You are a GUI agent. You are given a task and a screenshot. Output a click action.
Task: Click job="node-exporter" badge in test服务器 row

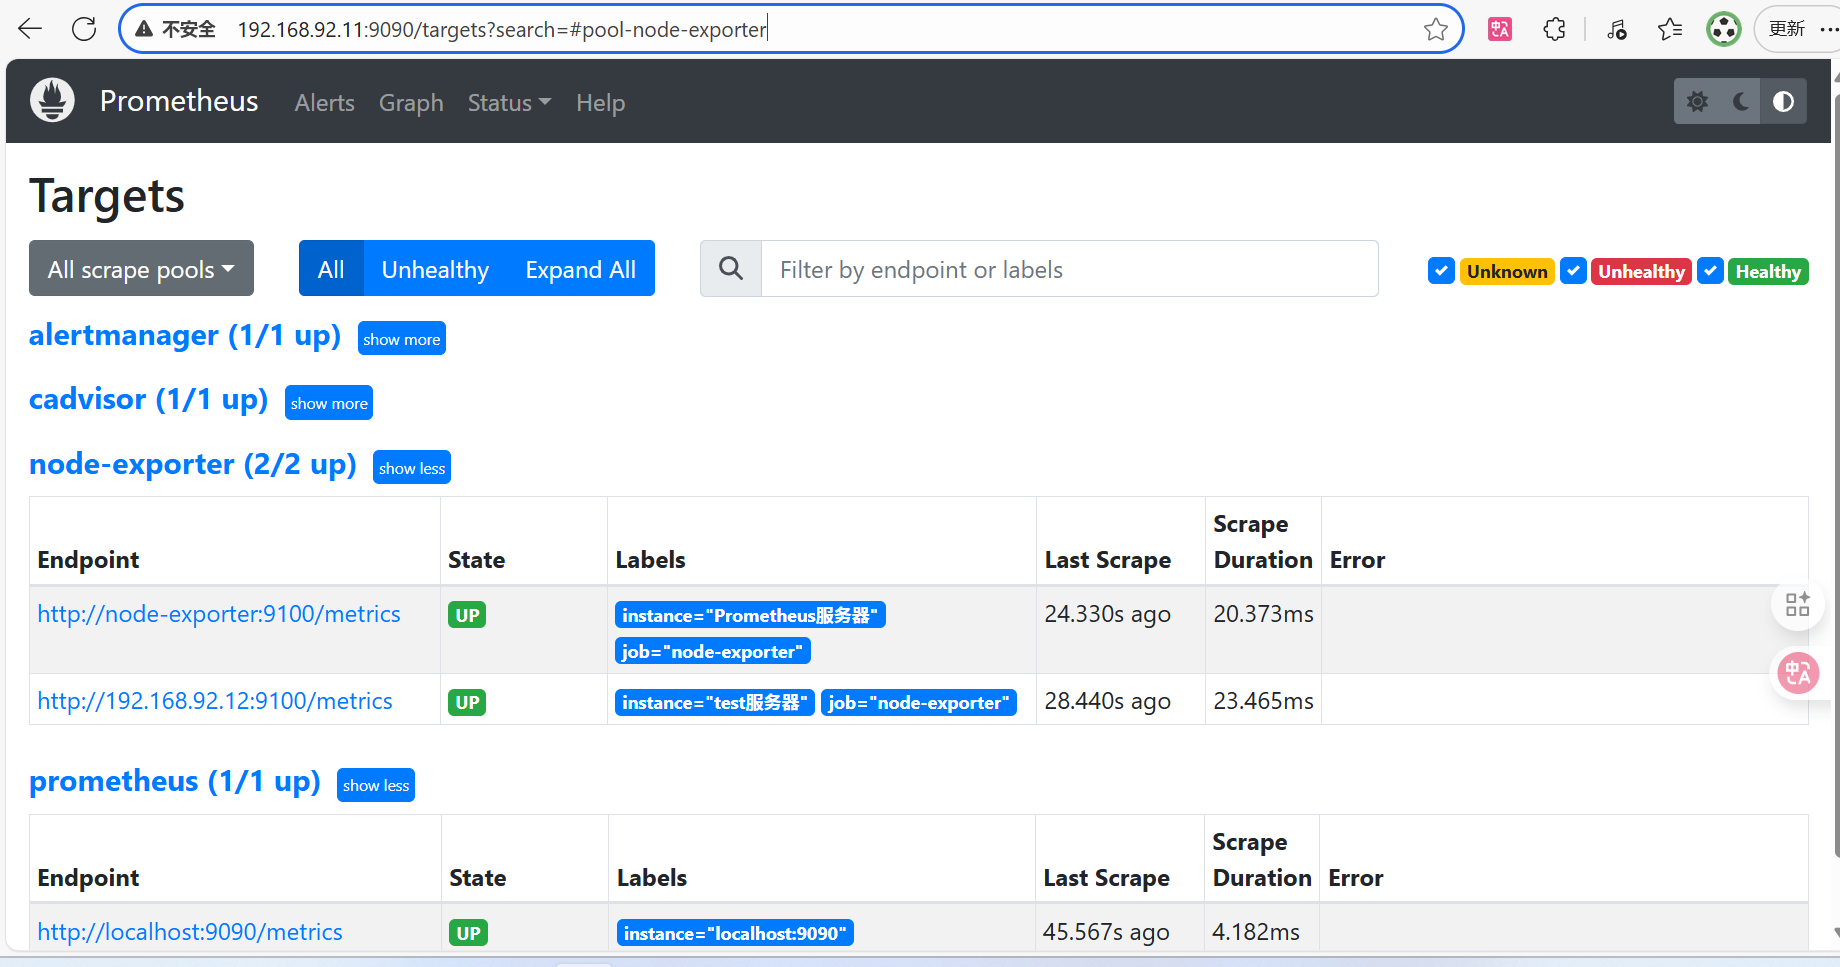919,702
